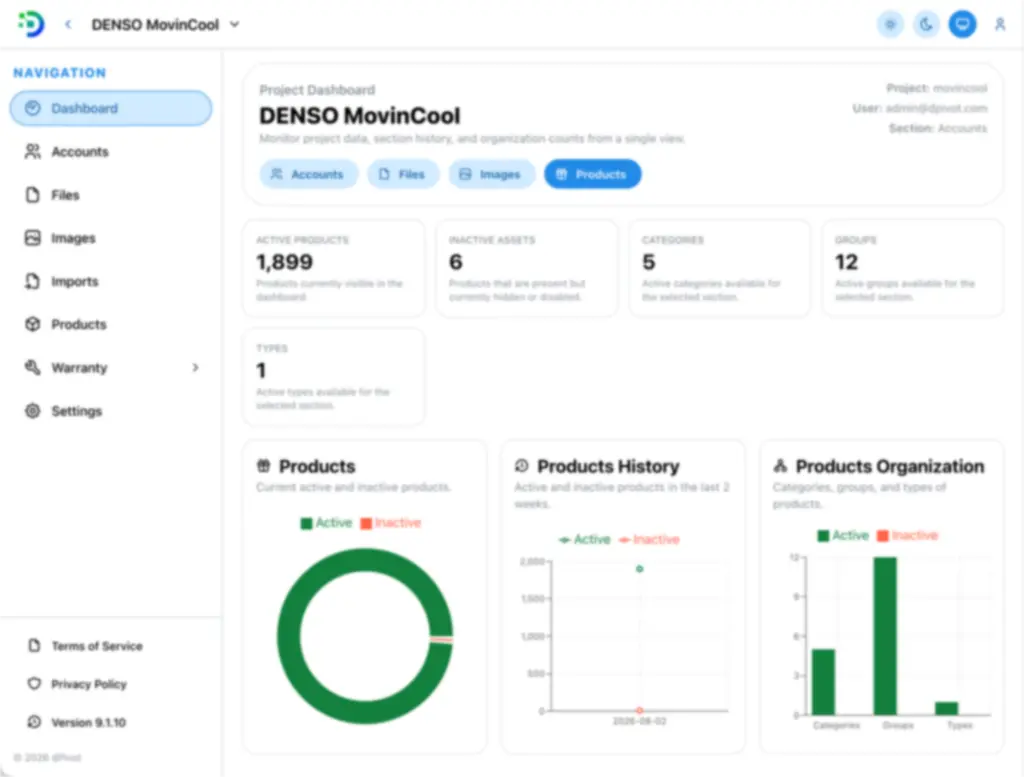
Task: Select the Files section pill
Action: pyautogui.click(x=403, y=174)
